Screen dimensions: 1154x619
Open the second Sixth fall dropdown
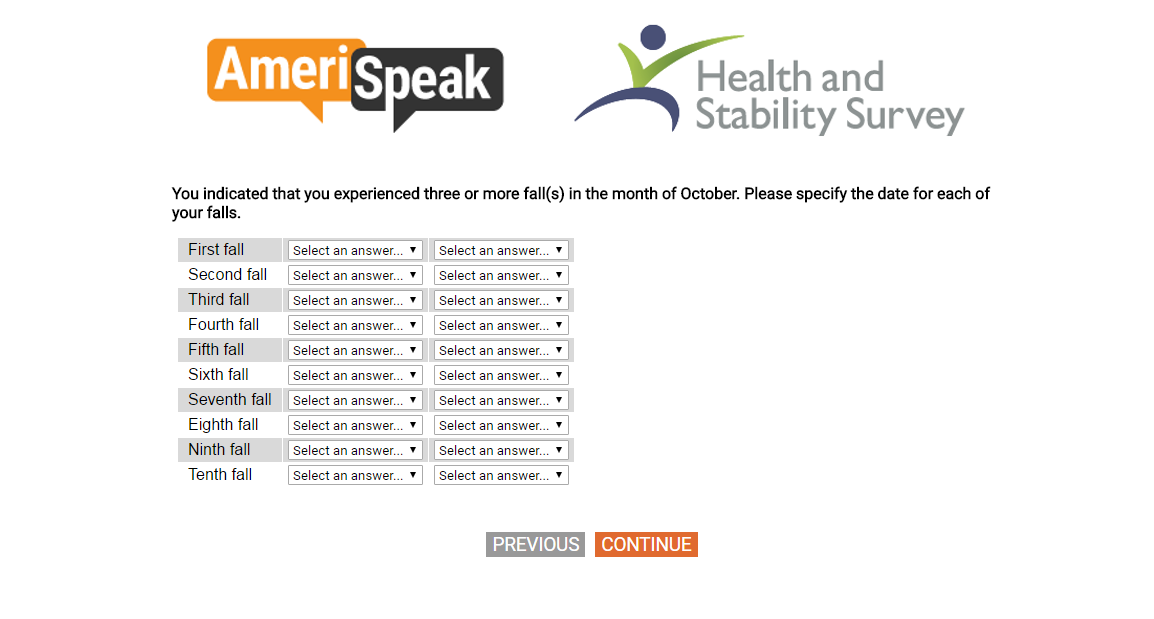tap(501, 375)
